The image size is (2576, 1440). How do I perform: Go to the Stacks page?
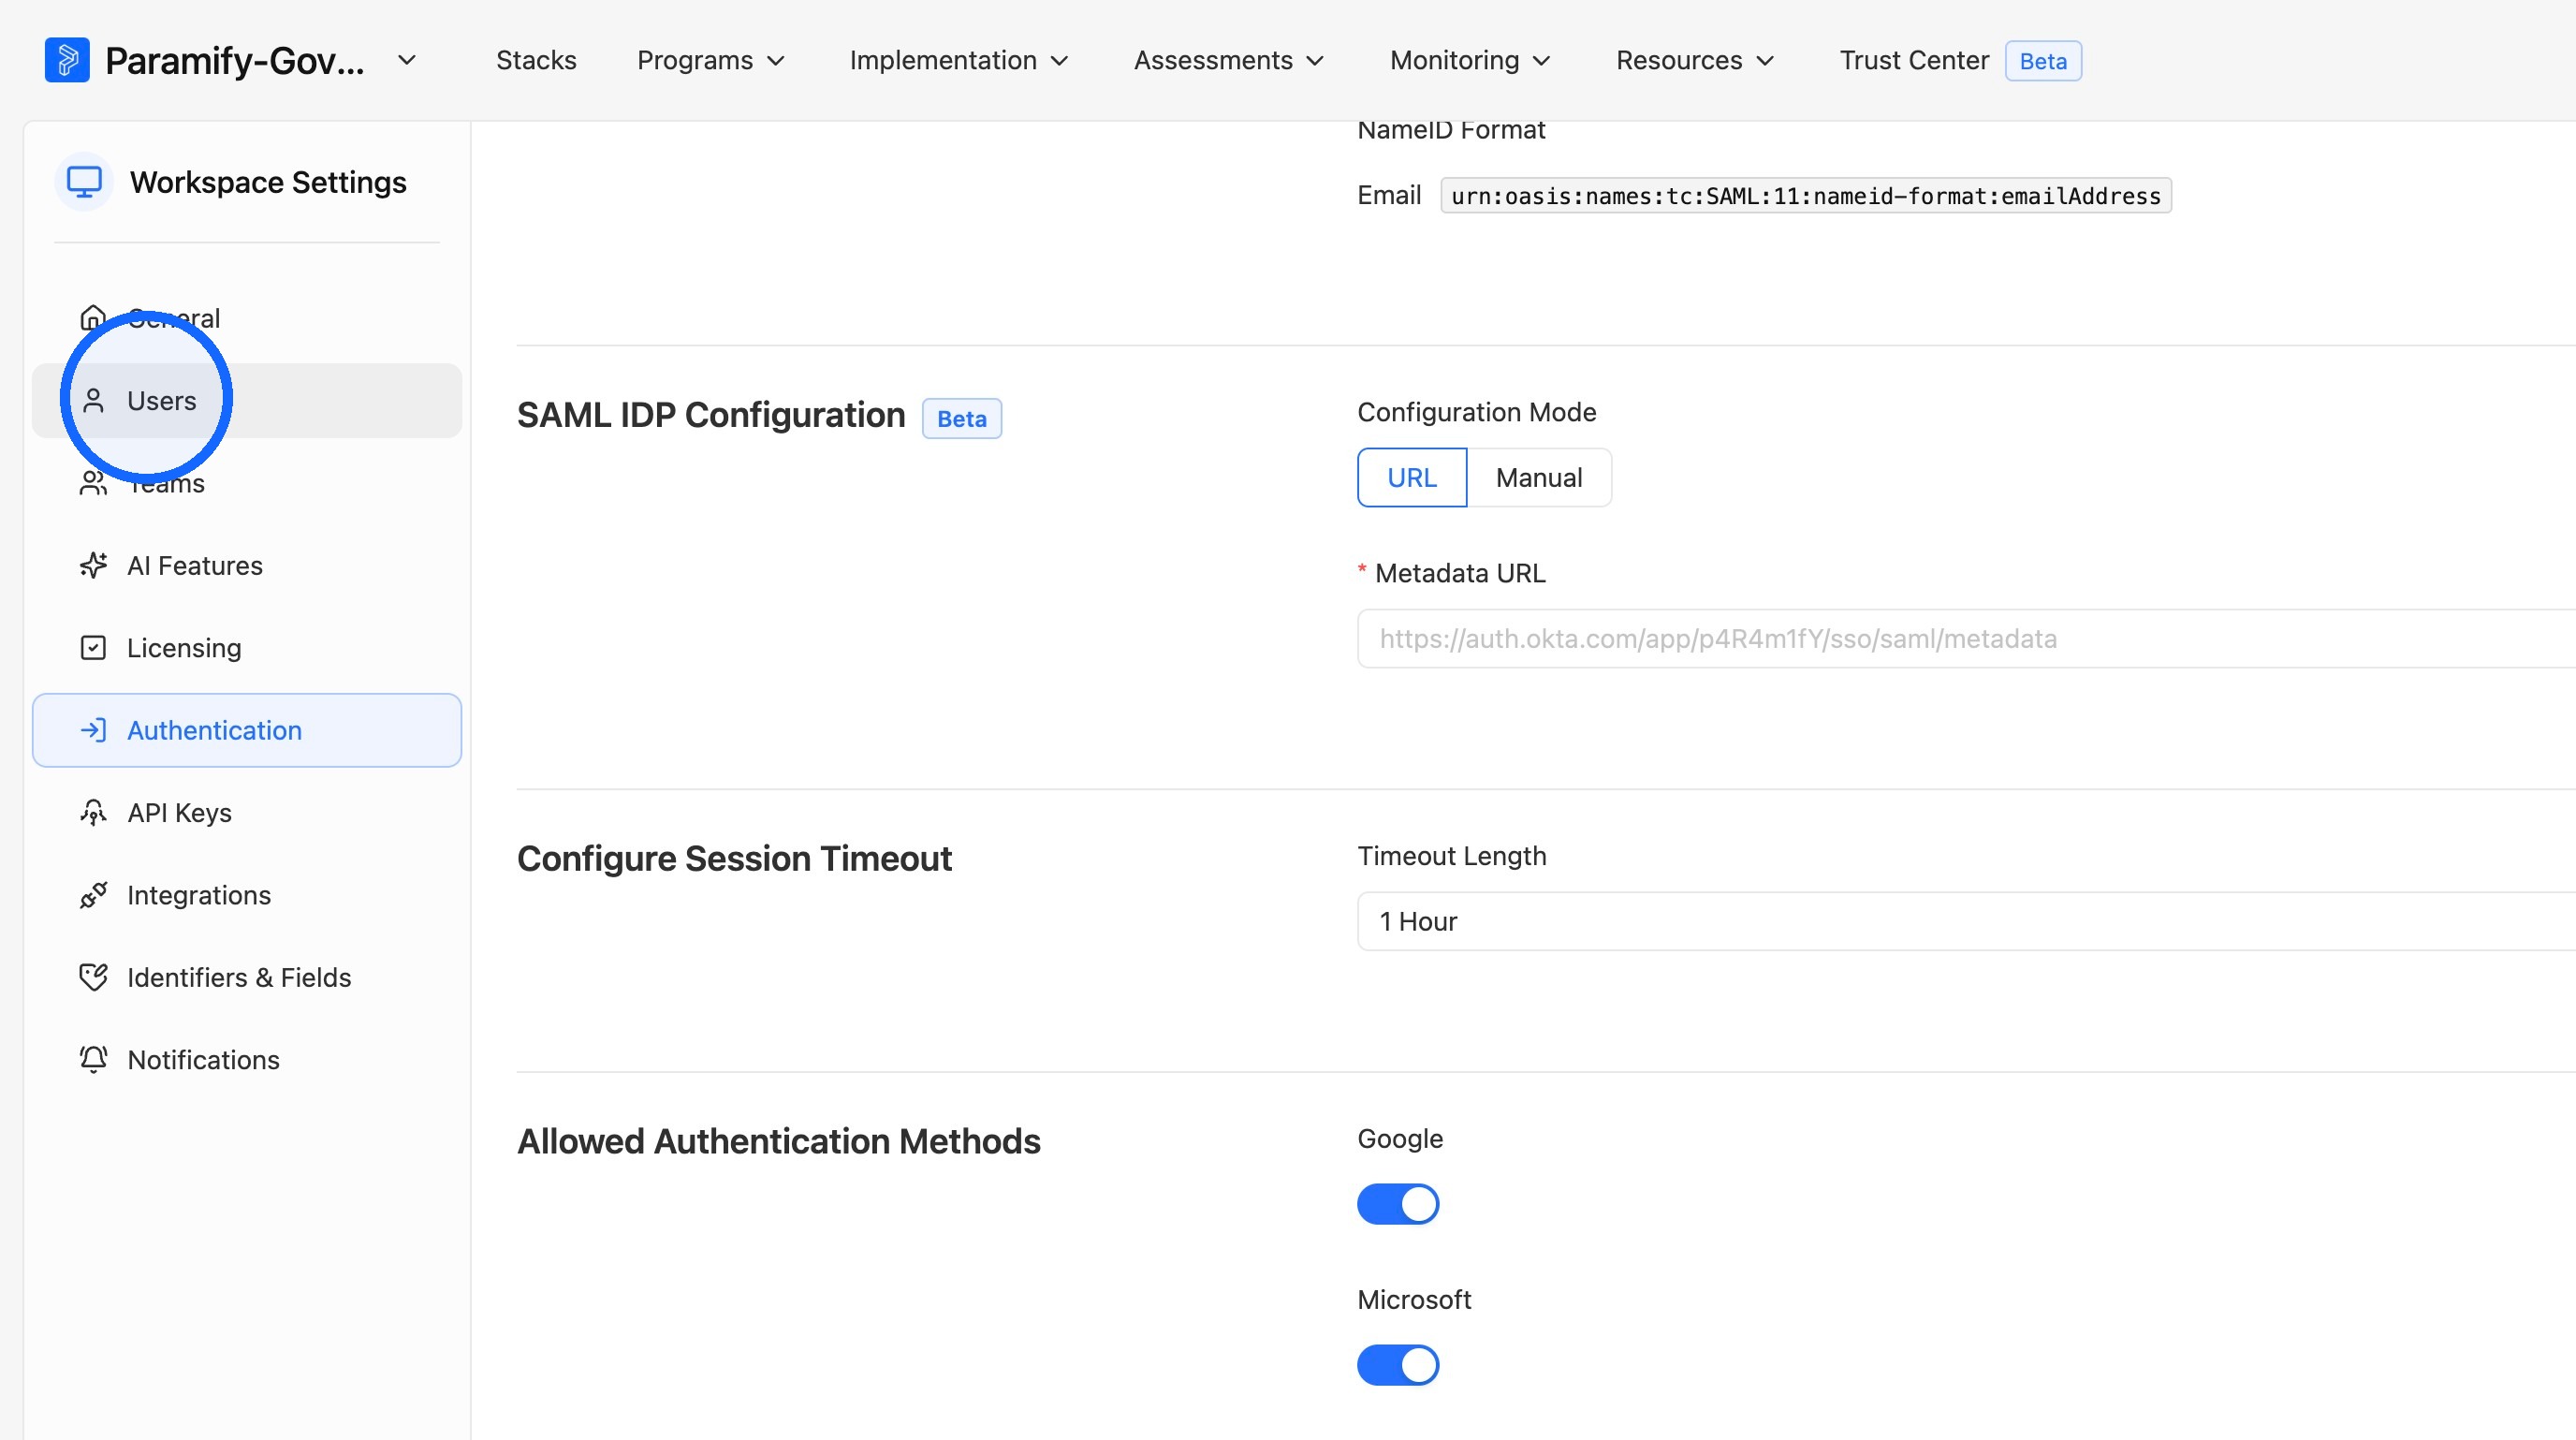pos(536,60)
